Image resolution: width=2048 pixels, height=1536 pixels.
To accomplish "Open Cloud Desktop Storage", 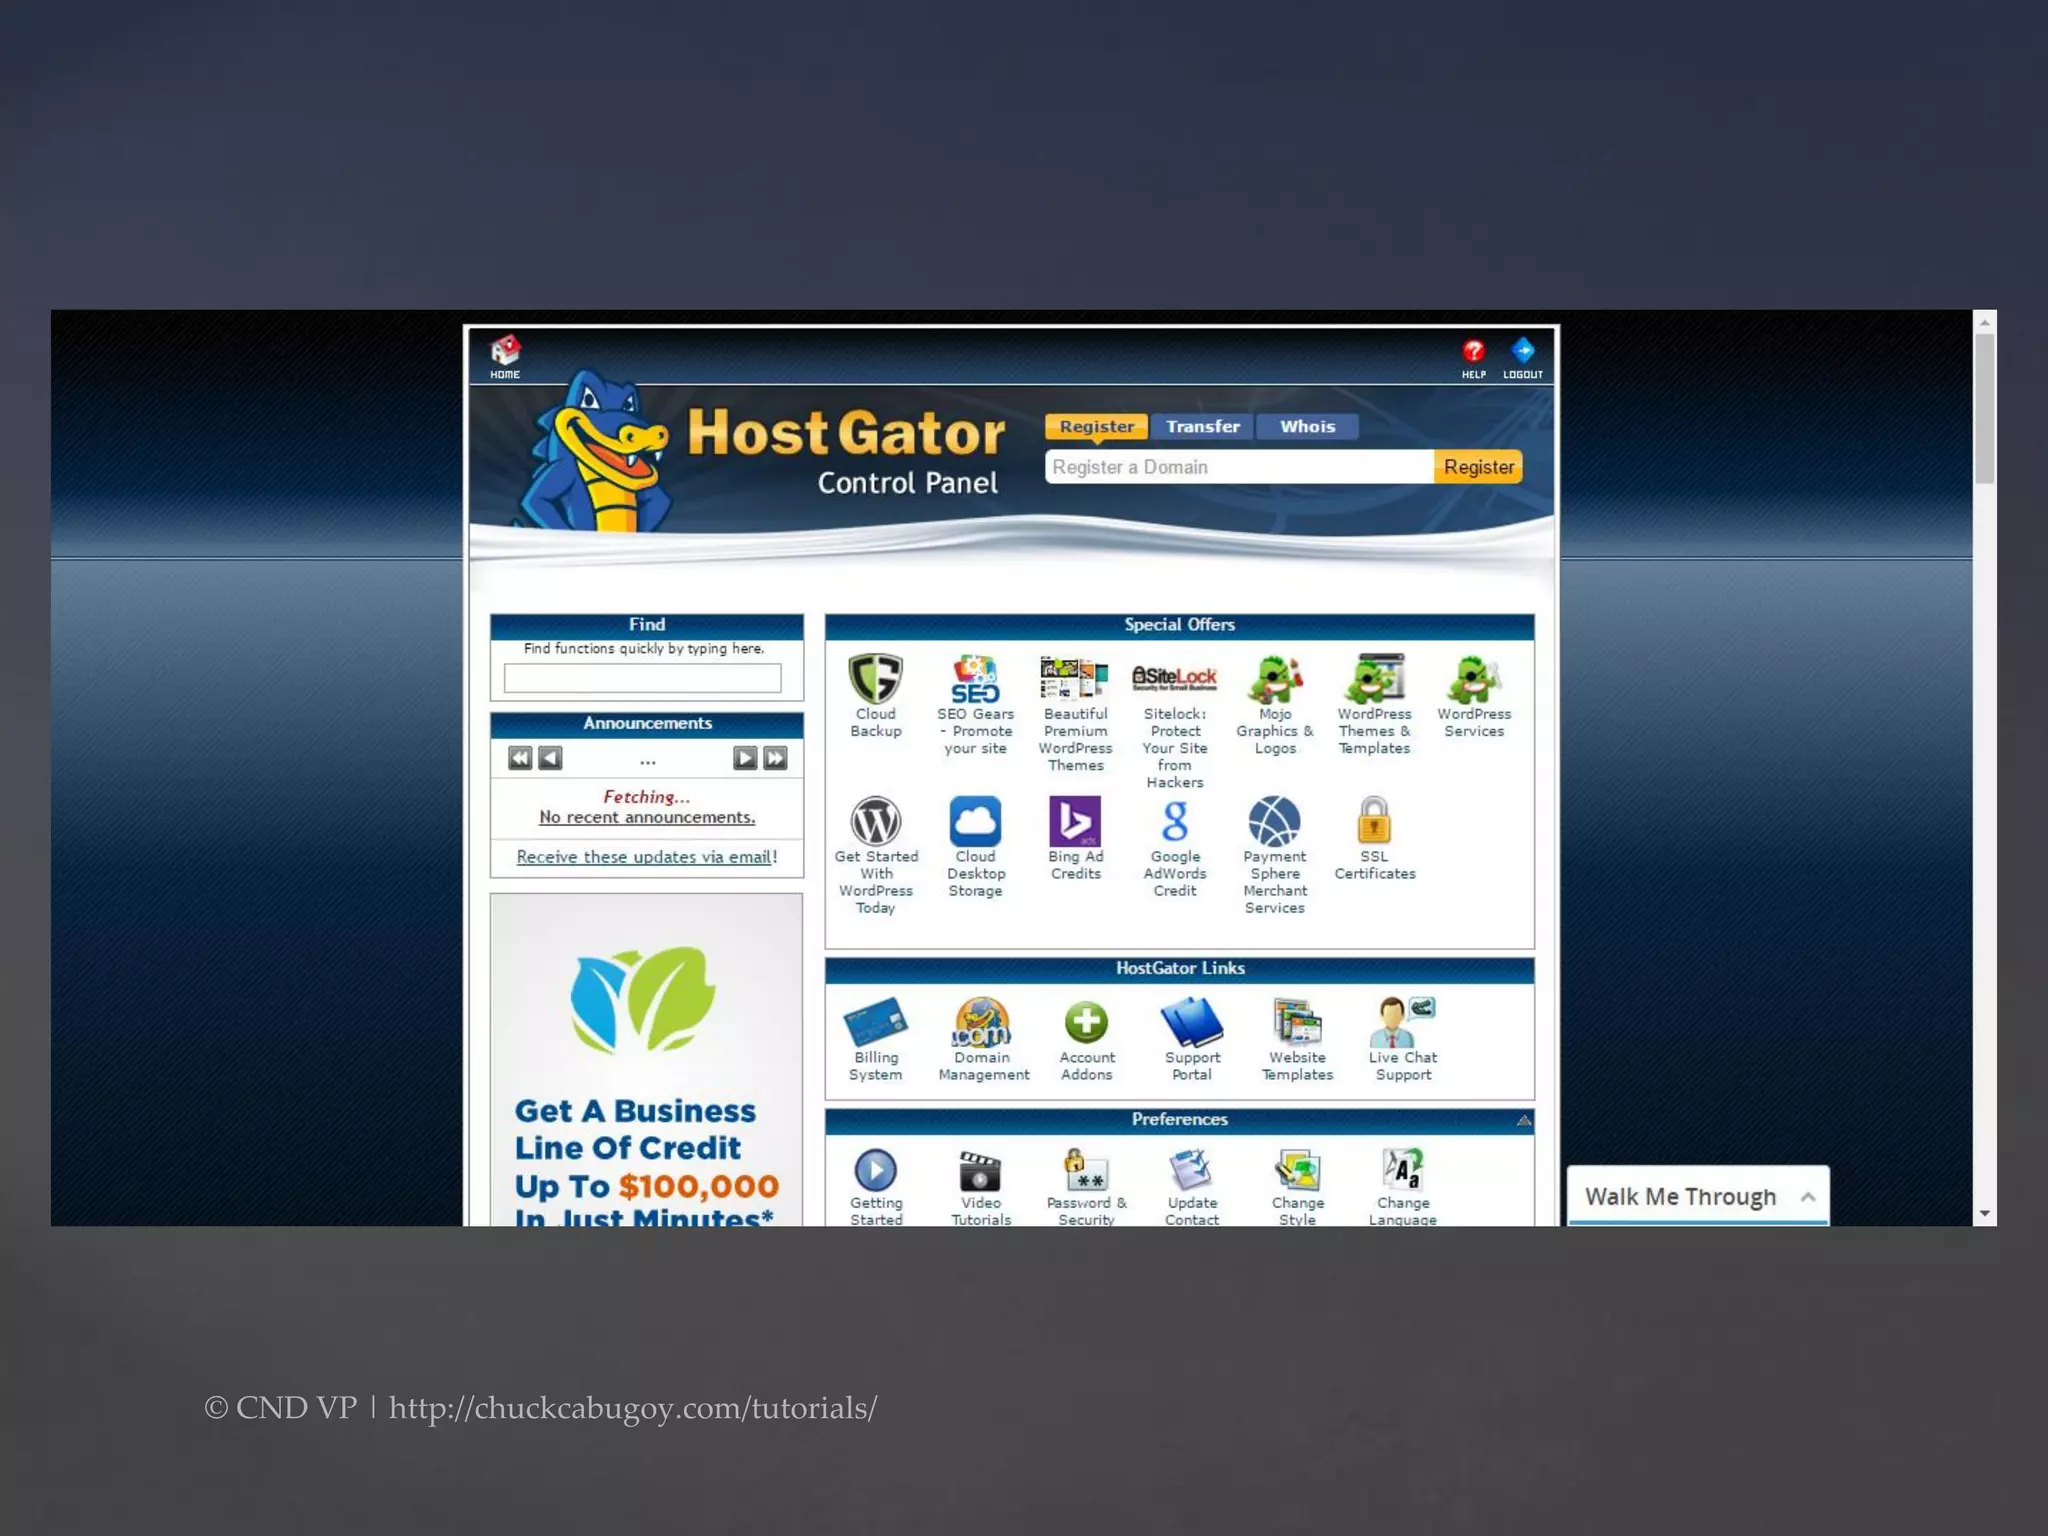I will [975, 847].
